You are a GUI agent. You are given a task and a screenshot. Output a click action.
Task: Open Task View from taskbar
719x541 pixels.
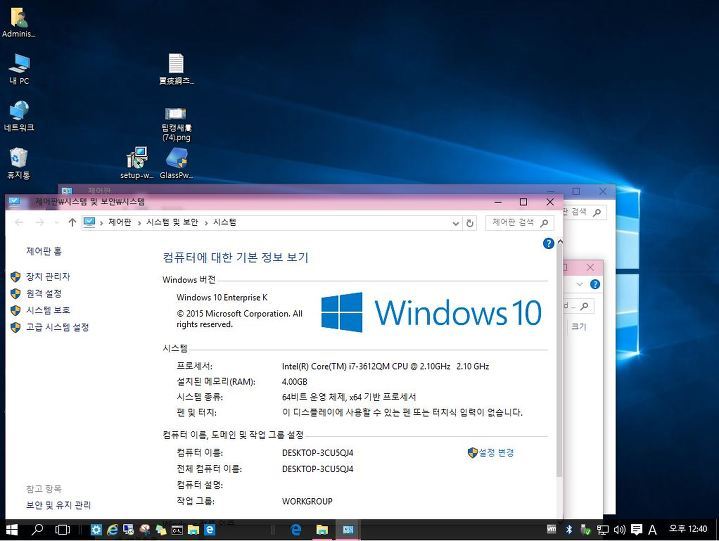point(62,530)
